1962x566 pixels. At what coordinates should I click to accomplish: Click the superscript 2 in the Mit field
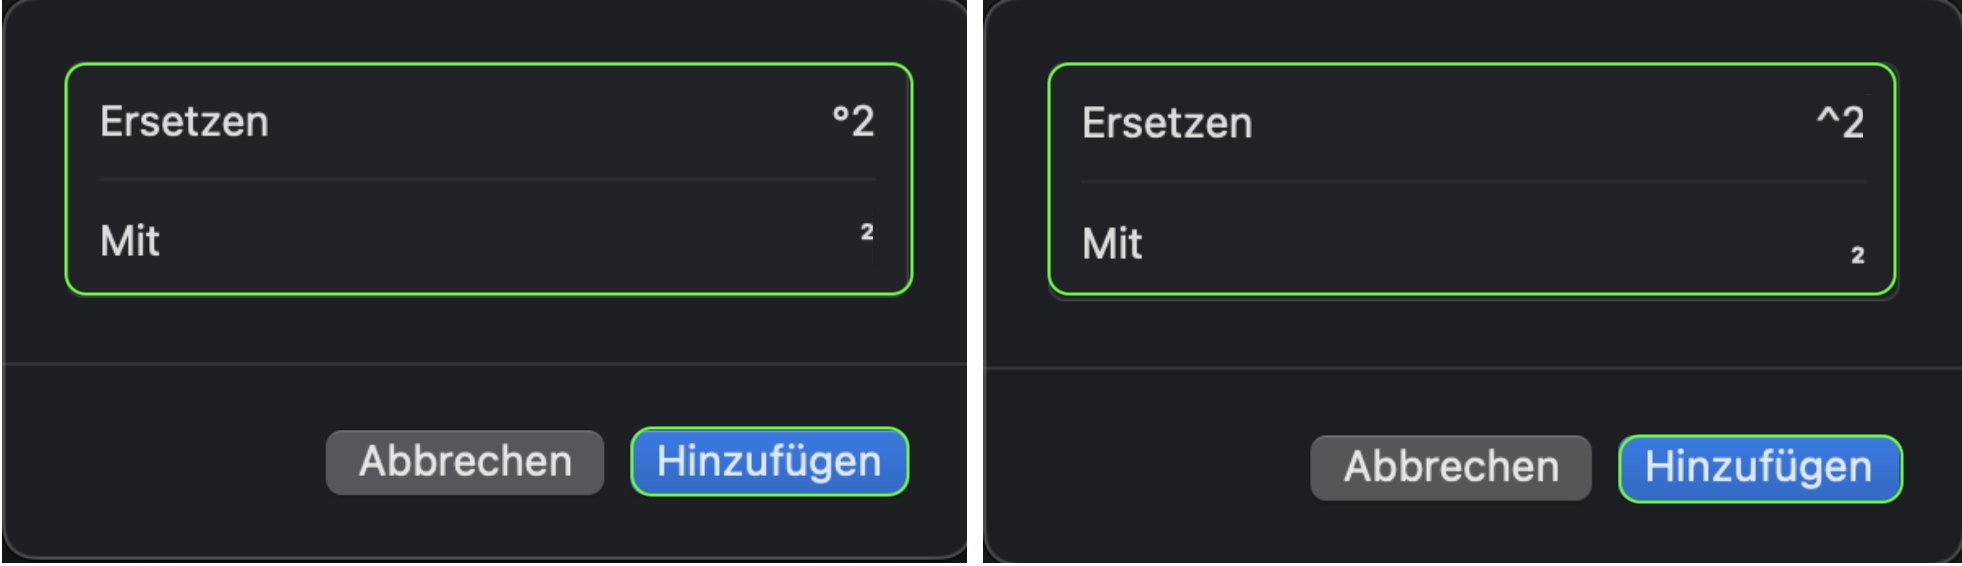pyautogui.click(x=867, y=232)
